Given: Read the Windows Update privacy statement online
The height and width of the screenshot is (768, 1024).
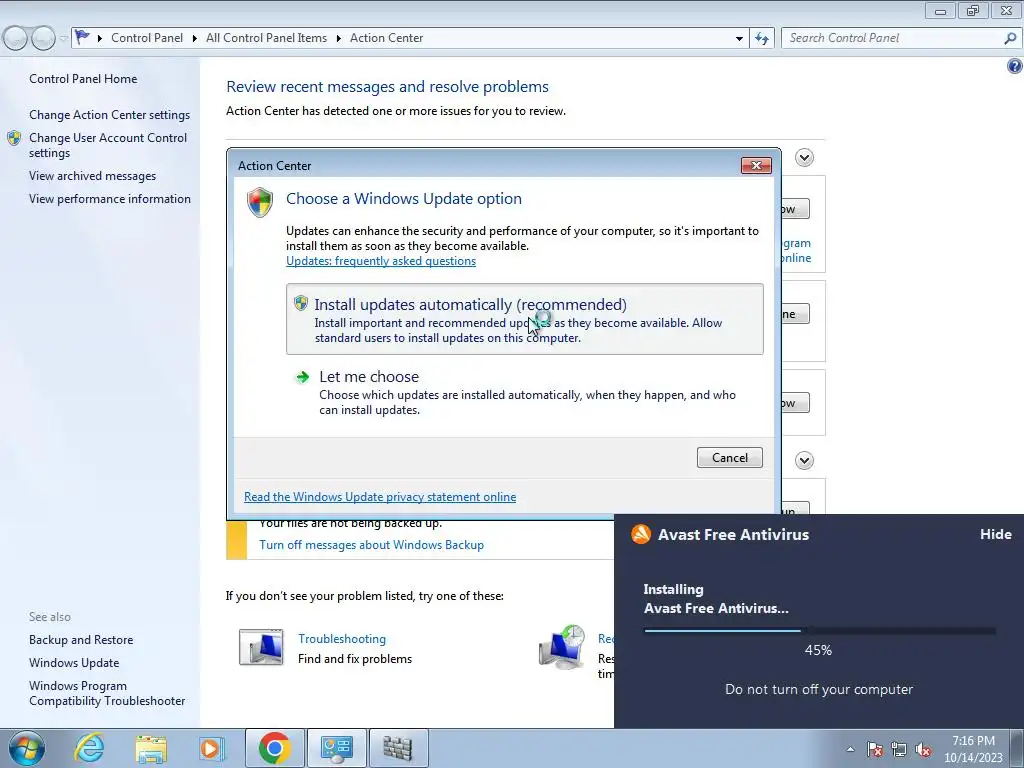Looking at the screenshot, I should point(380,497).
